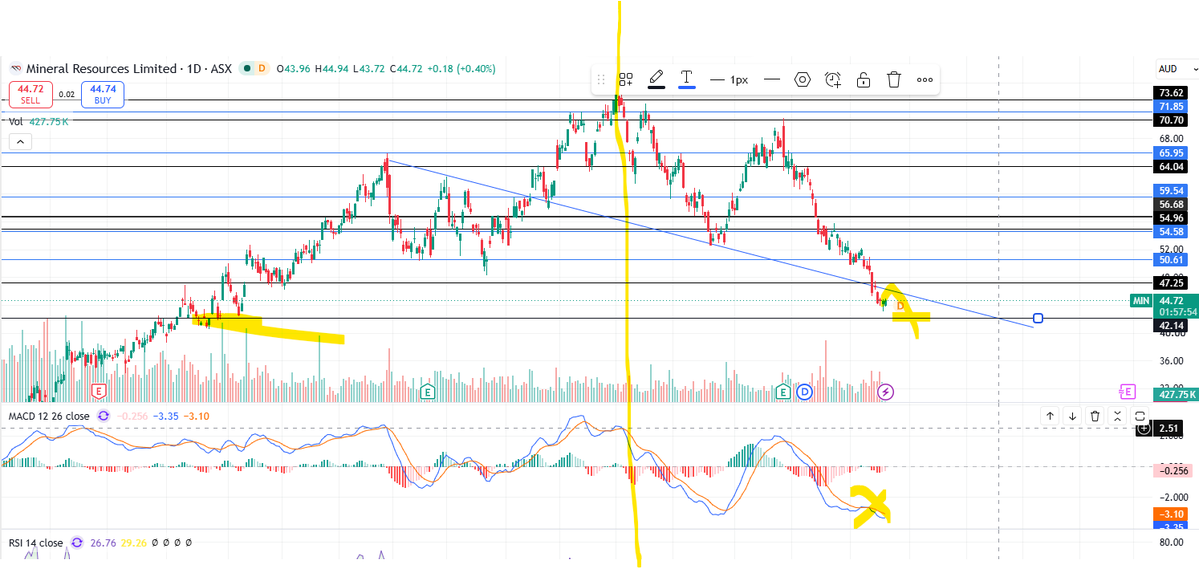
Task: Click the 71.85 price axis label
Action: [1170, 106]
